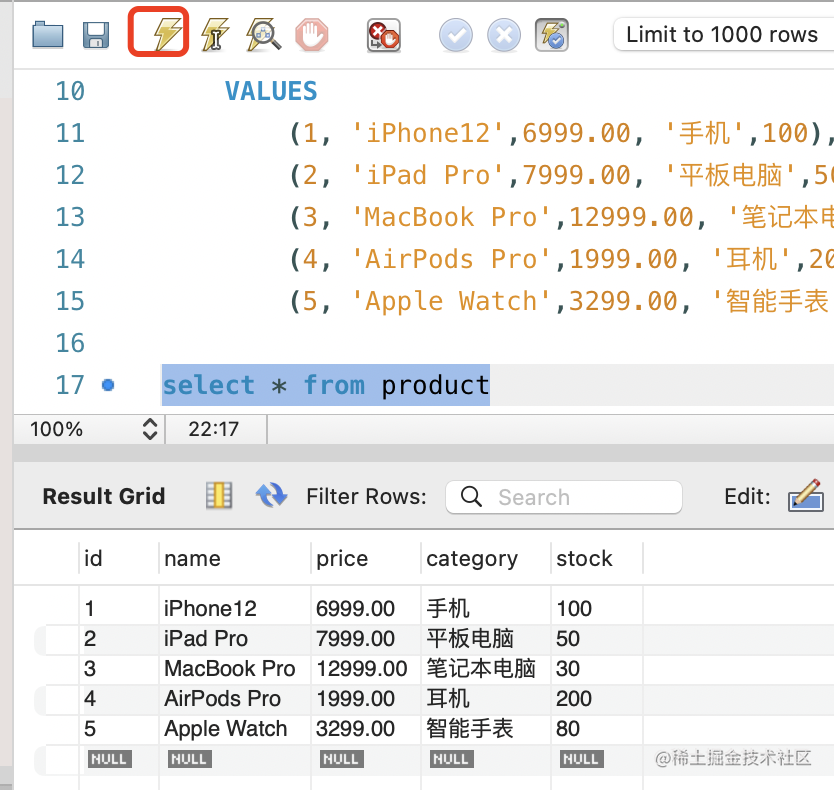
Task: Select the 耳机 category cell
Action: [486, 698]
